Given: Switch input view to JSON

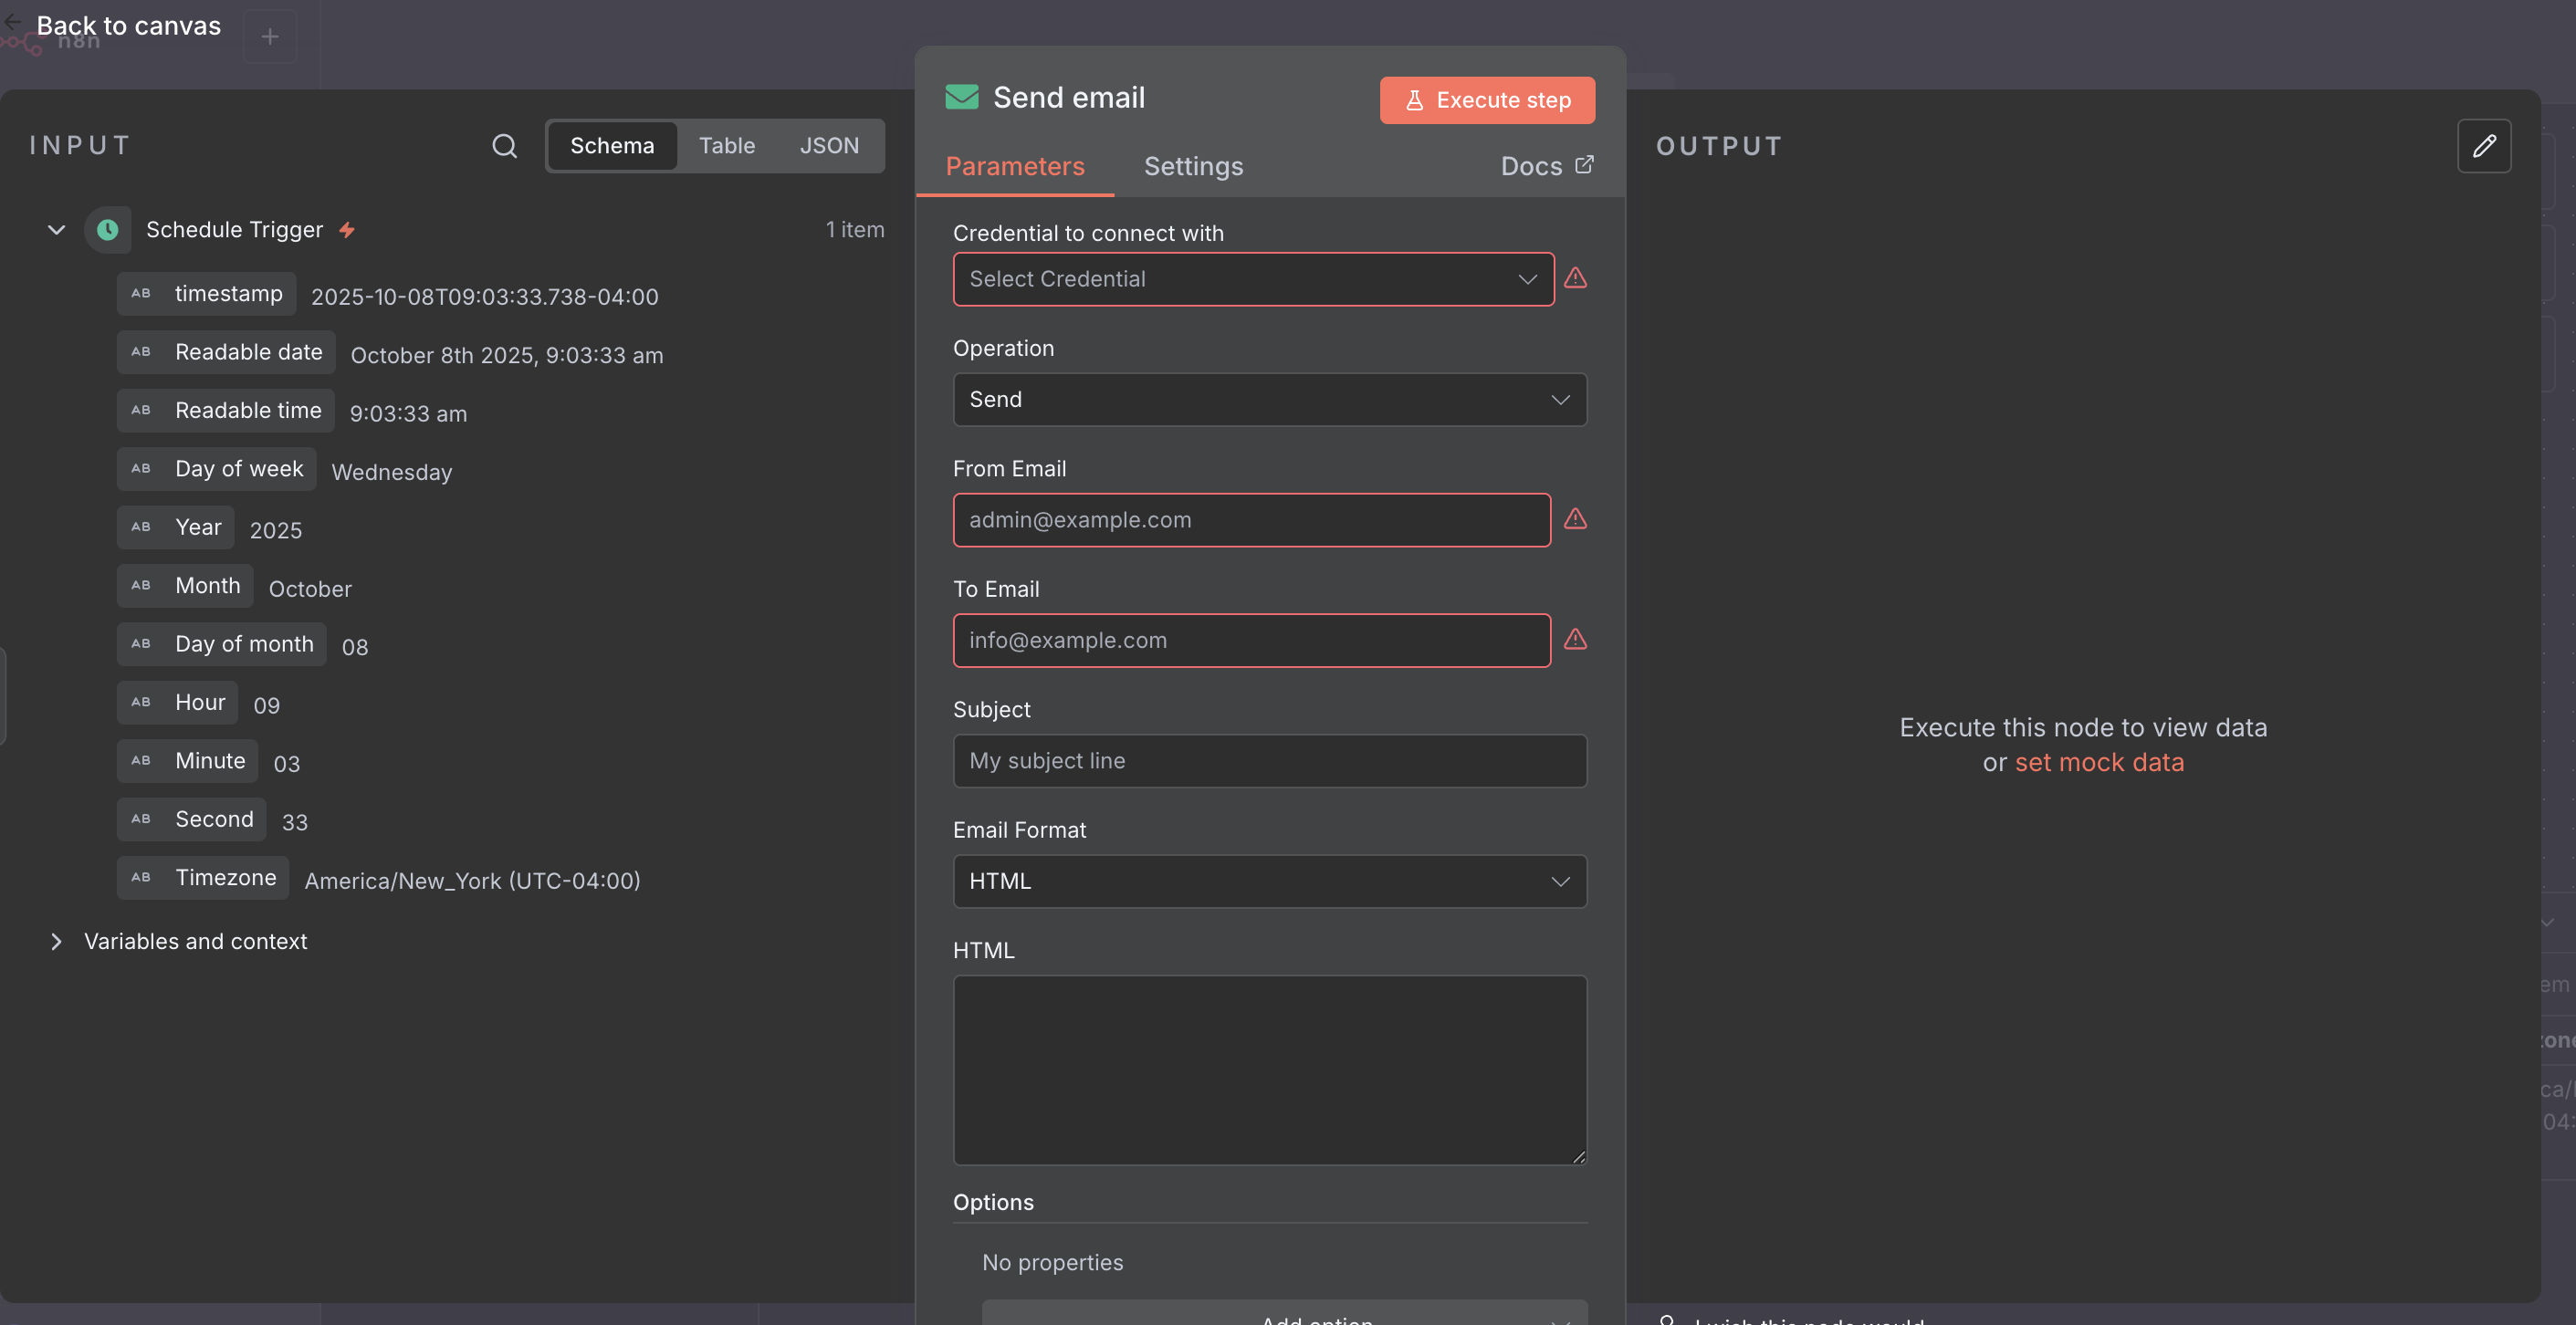Looking at the screenshot, I should [828, 146].
